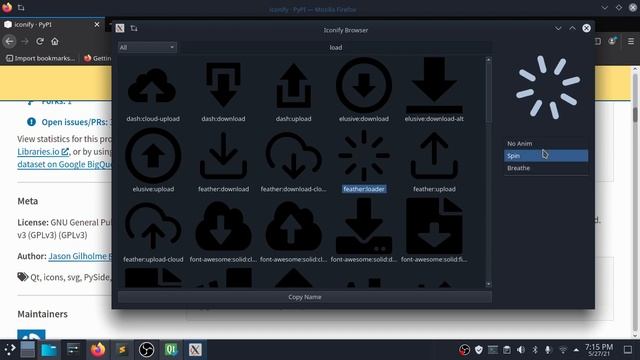Click the Bluetooth icon in the system tray

[x=535, y=350]
